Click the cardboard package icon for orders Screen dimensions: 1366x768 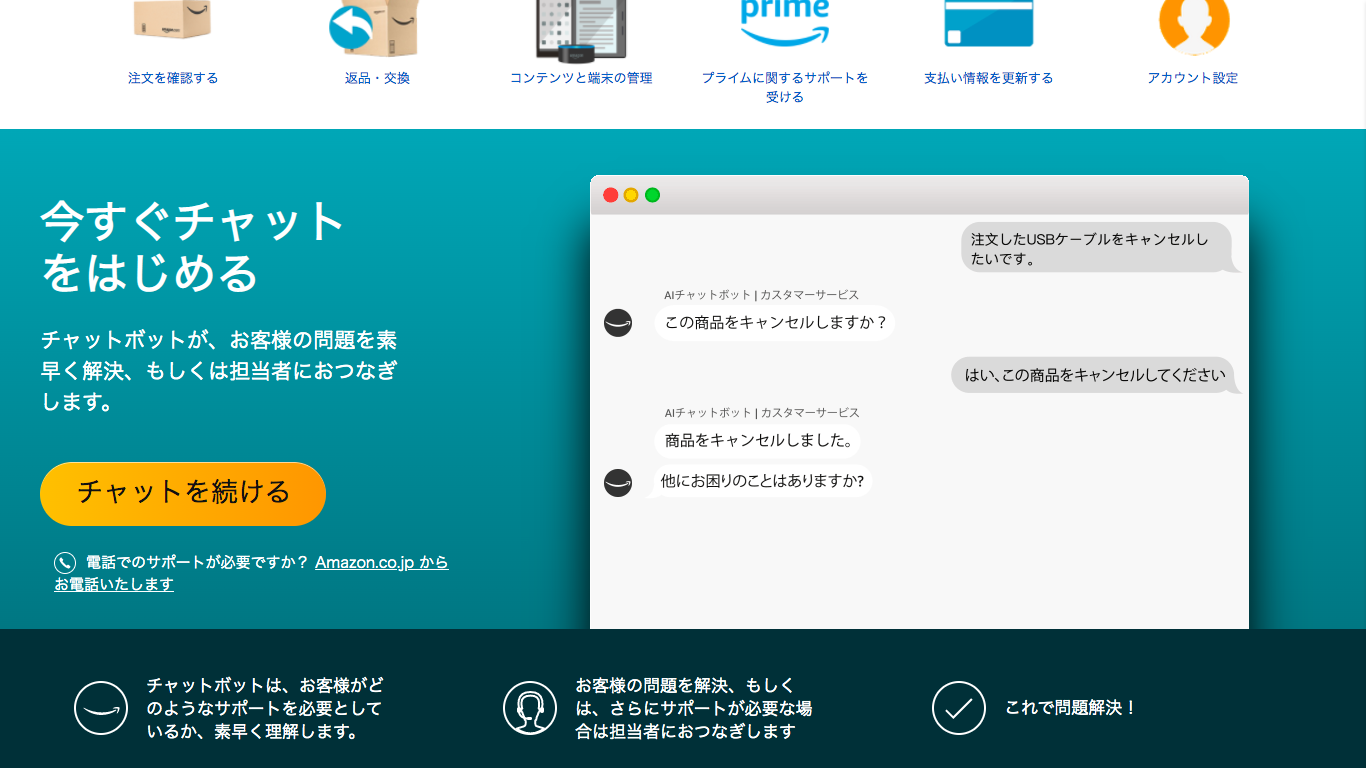click(x=172, y=22)
